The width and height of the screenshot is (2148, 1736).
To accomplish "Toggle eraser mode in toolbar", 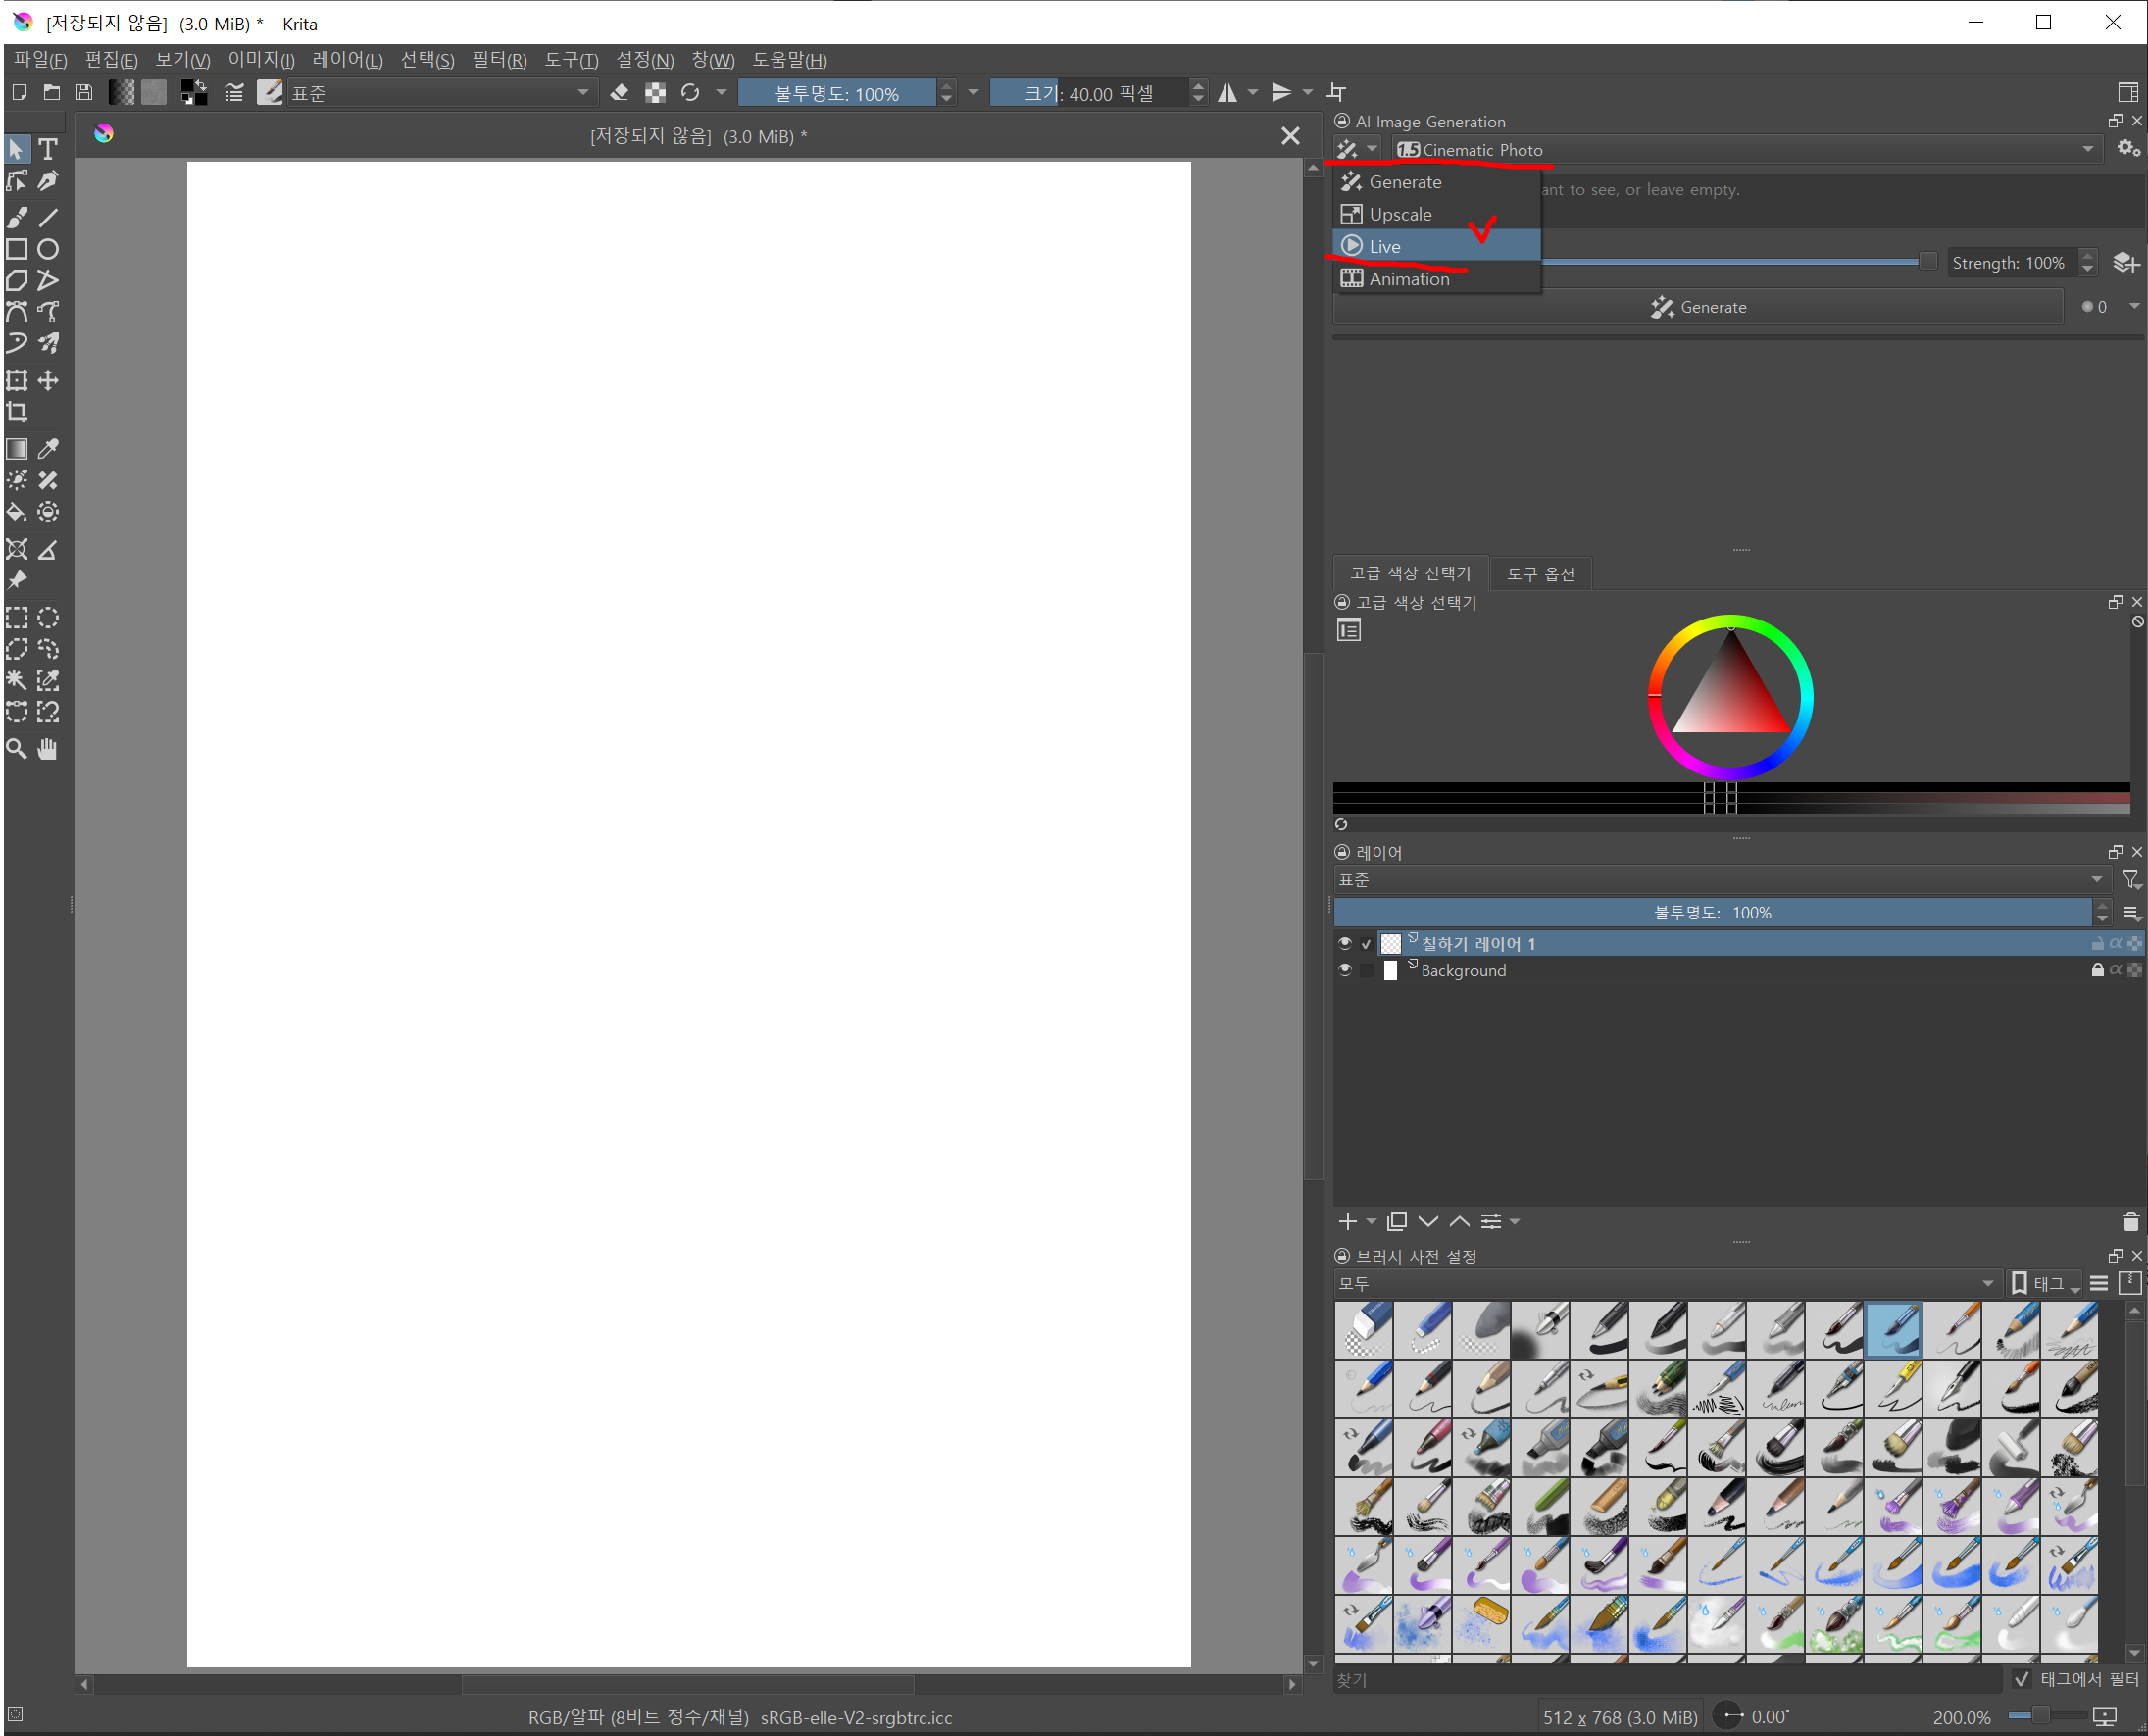I will [x=619, y=93].
